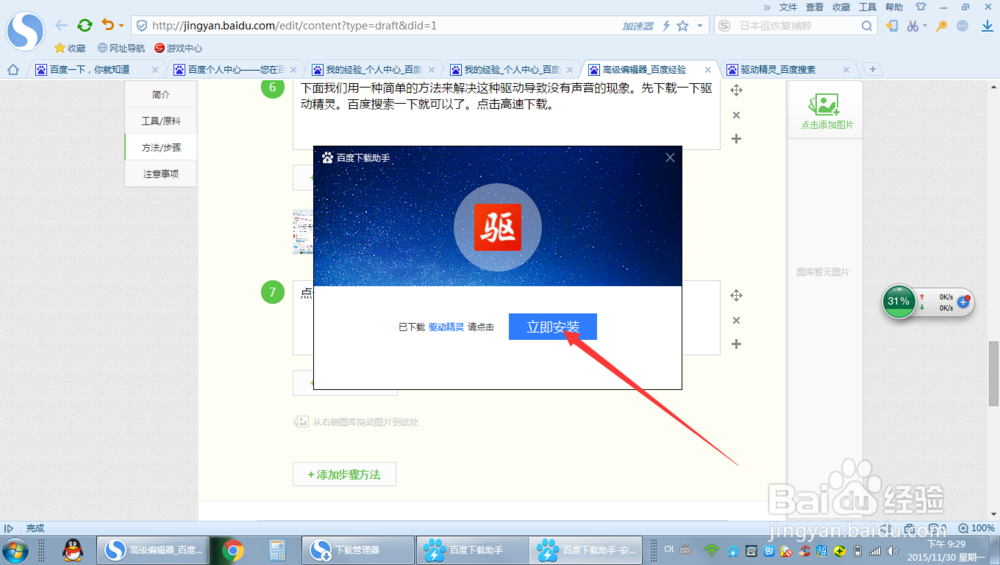Open 网址导航 bookmark
This screenshot has width=1000, height=565.
[x=121, y=48]
